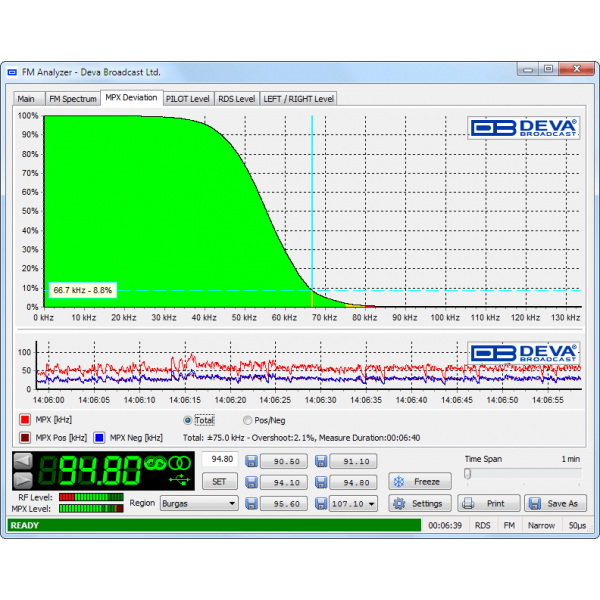
Task: Tune to preset 90.50
Action: point(284,461)
